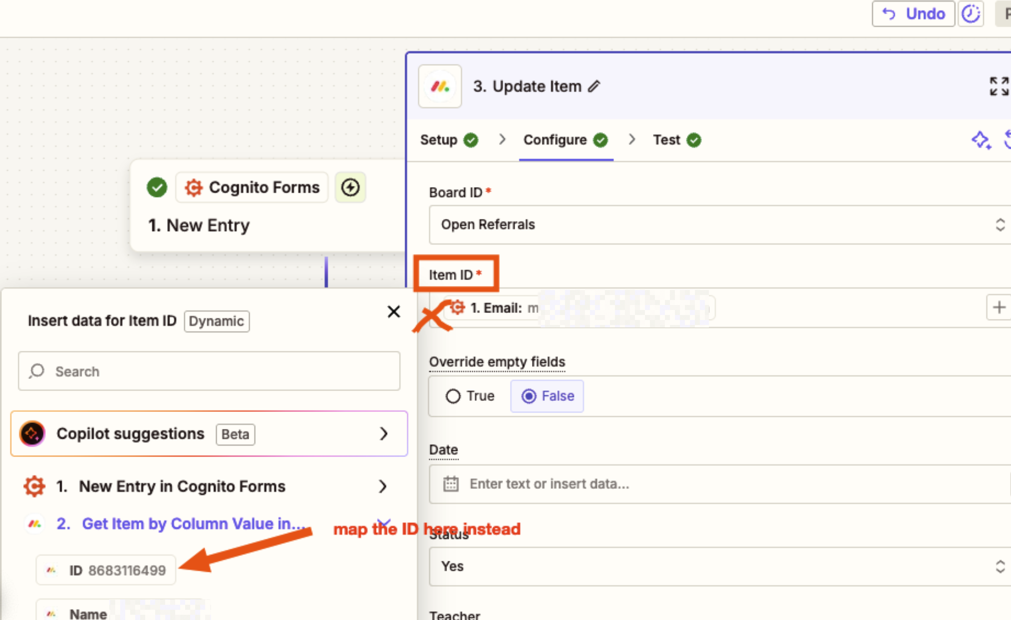Click the Date input field
The height and width of the screenshot is (620, 1011).
[720, 484]
